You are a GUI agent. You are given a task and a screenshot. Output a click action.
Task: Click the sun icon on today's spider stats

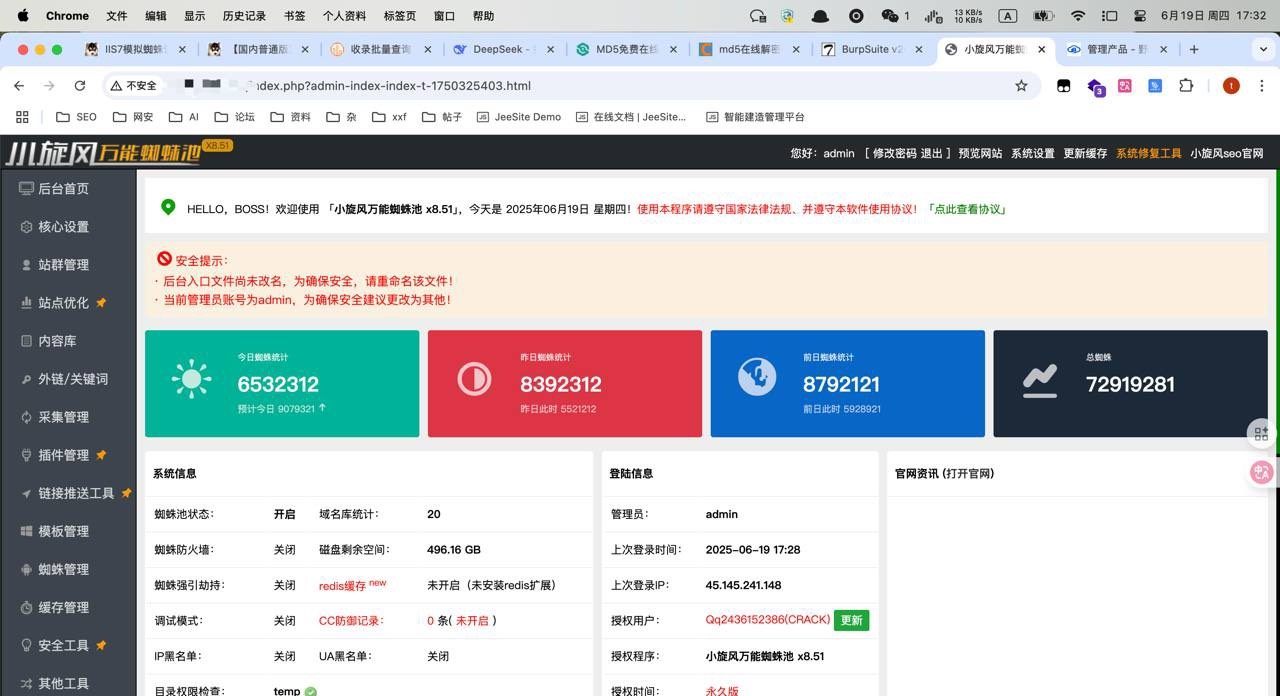coord(191,380)
